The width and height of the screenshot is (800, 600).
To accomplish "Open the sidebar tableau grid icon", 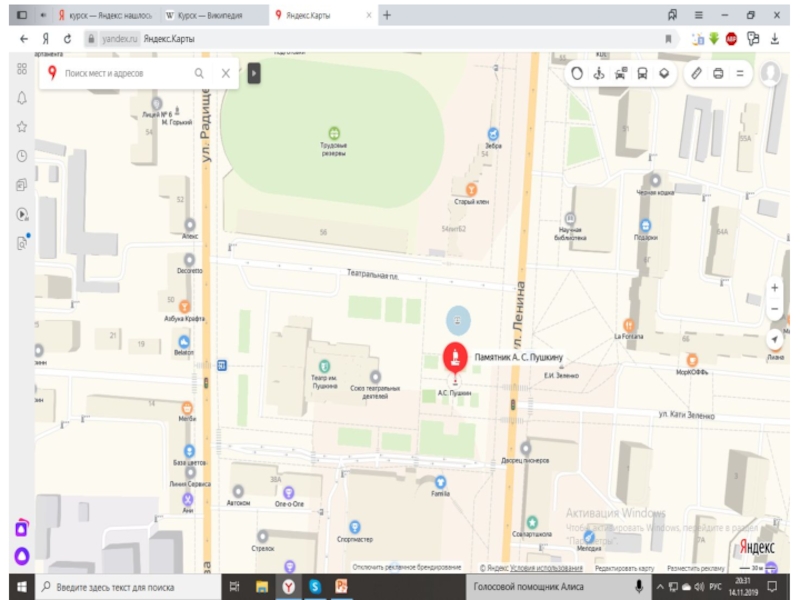I will [22, 69].
